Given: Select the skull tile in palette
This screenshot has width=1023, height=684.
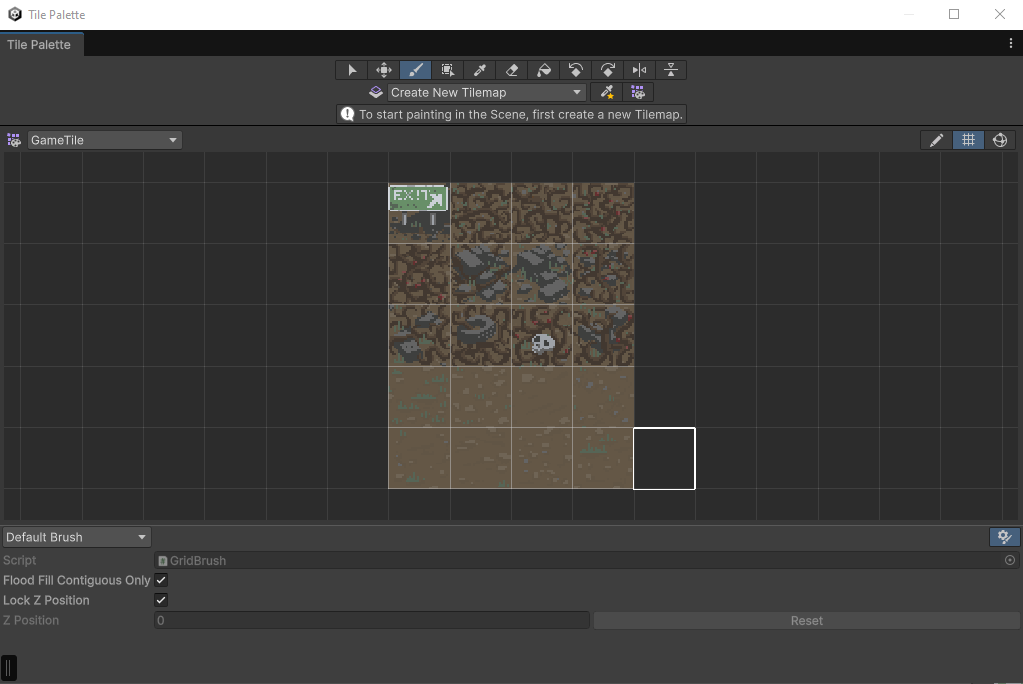Looking at the screenshot, I should point(542,344).
